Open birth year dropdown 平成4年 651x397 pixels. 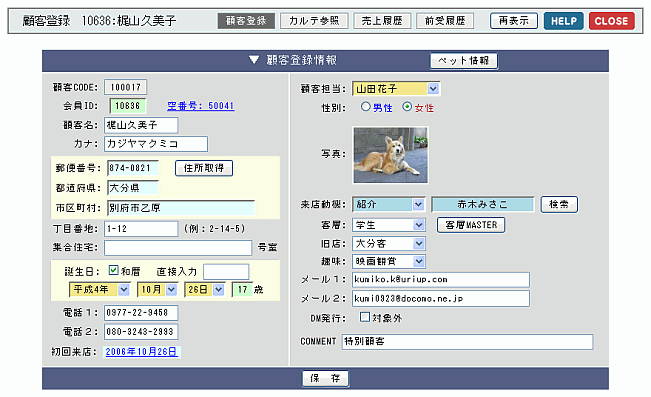100,289
